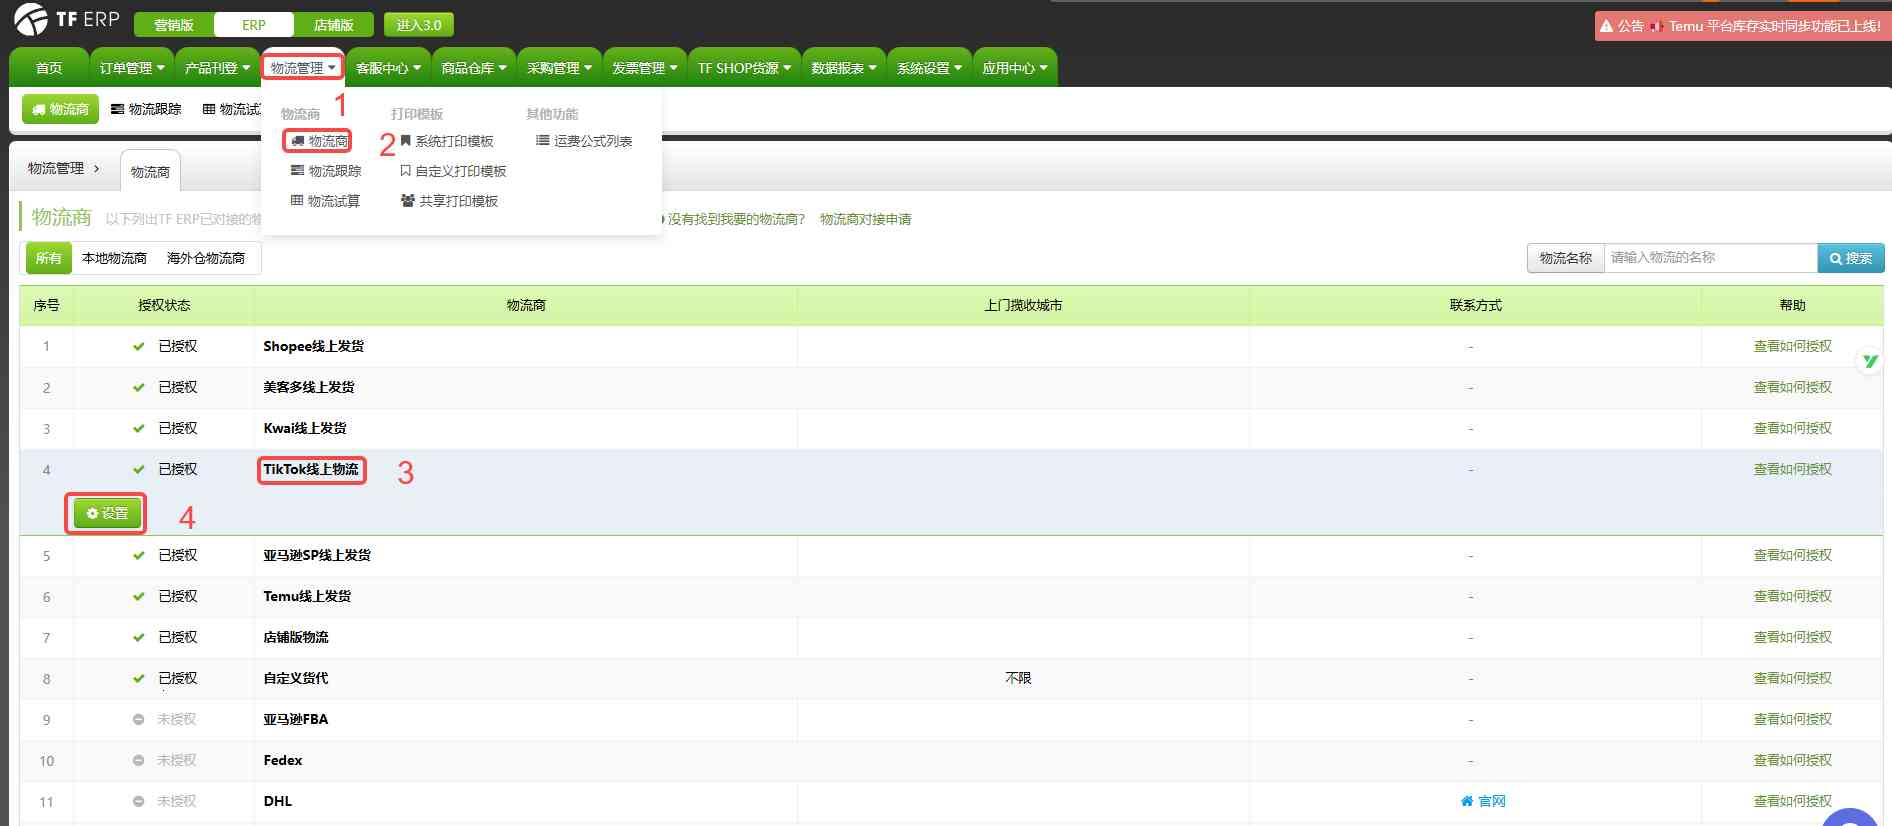Click the 官网 home icon link for DHL
1892x826 pixels.
(1482, 801)
